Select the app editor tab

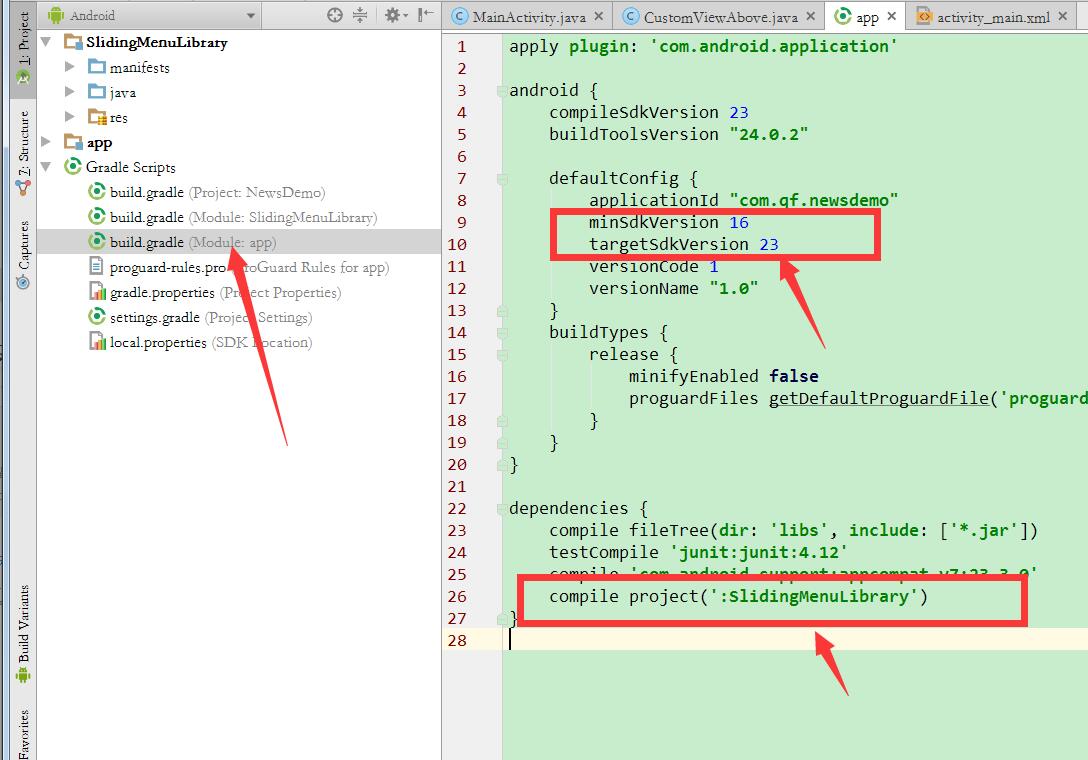[867, 17]
